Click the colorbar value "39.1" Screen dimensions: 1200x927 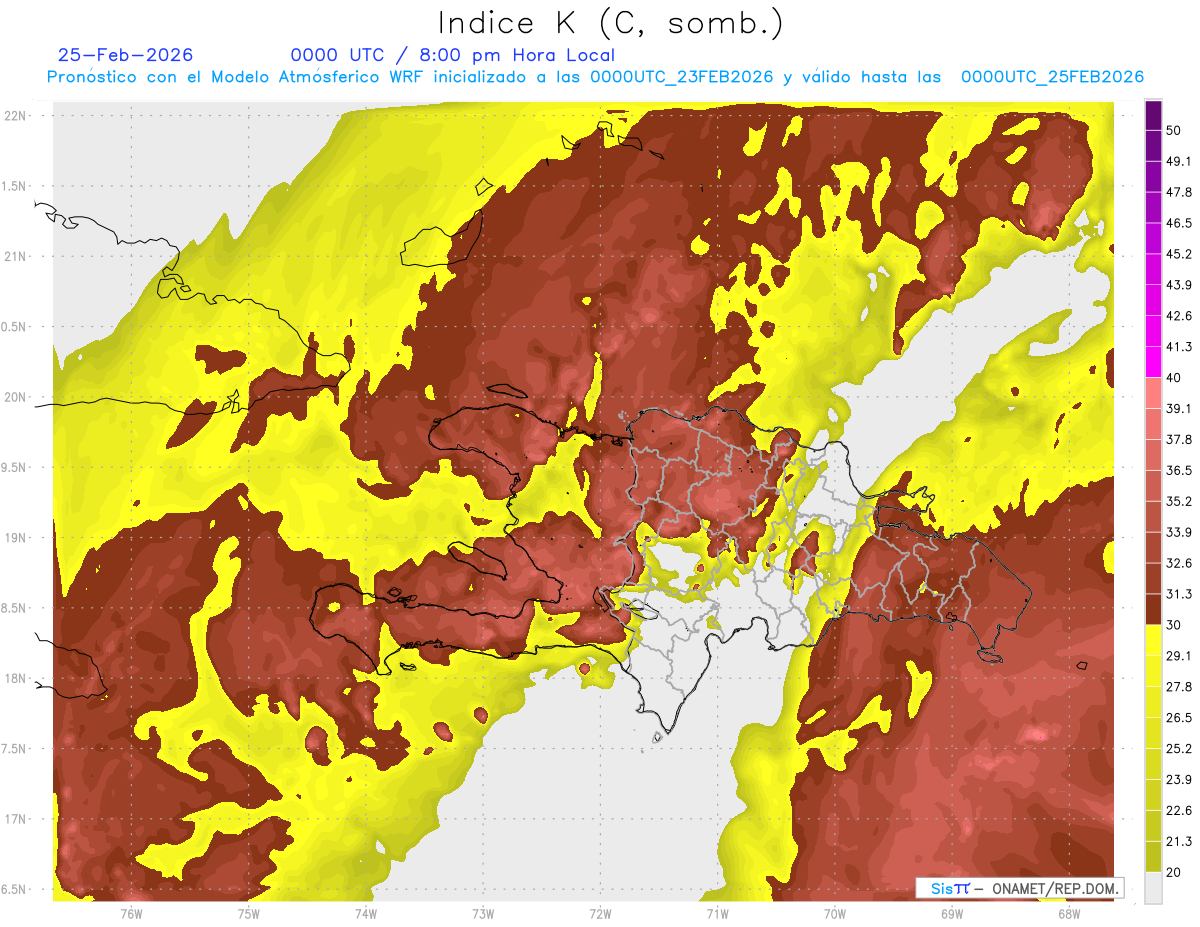tap(1179, 408)
